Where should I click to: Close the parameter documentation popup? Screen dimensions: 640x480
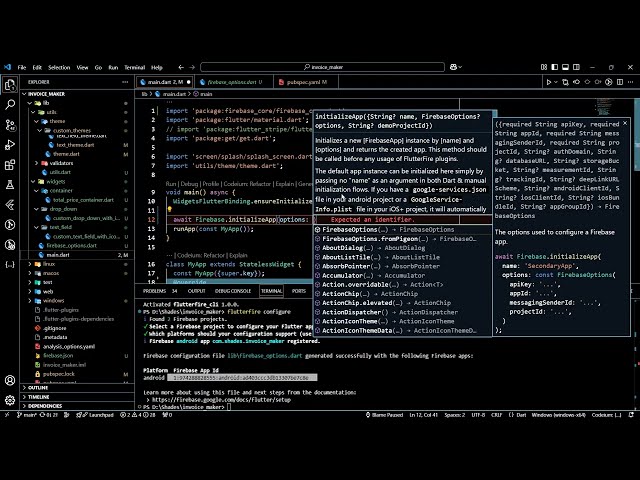[x=625, y=123]
